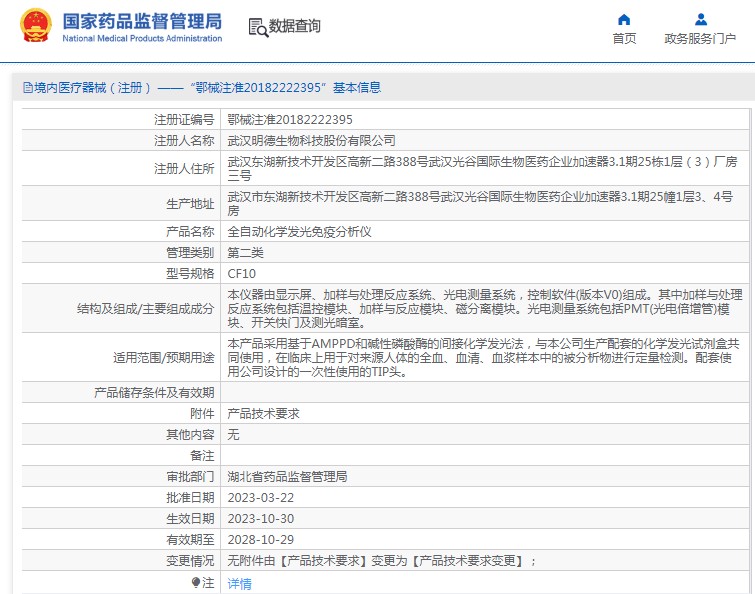Click the 审批部门 row label

190,477
